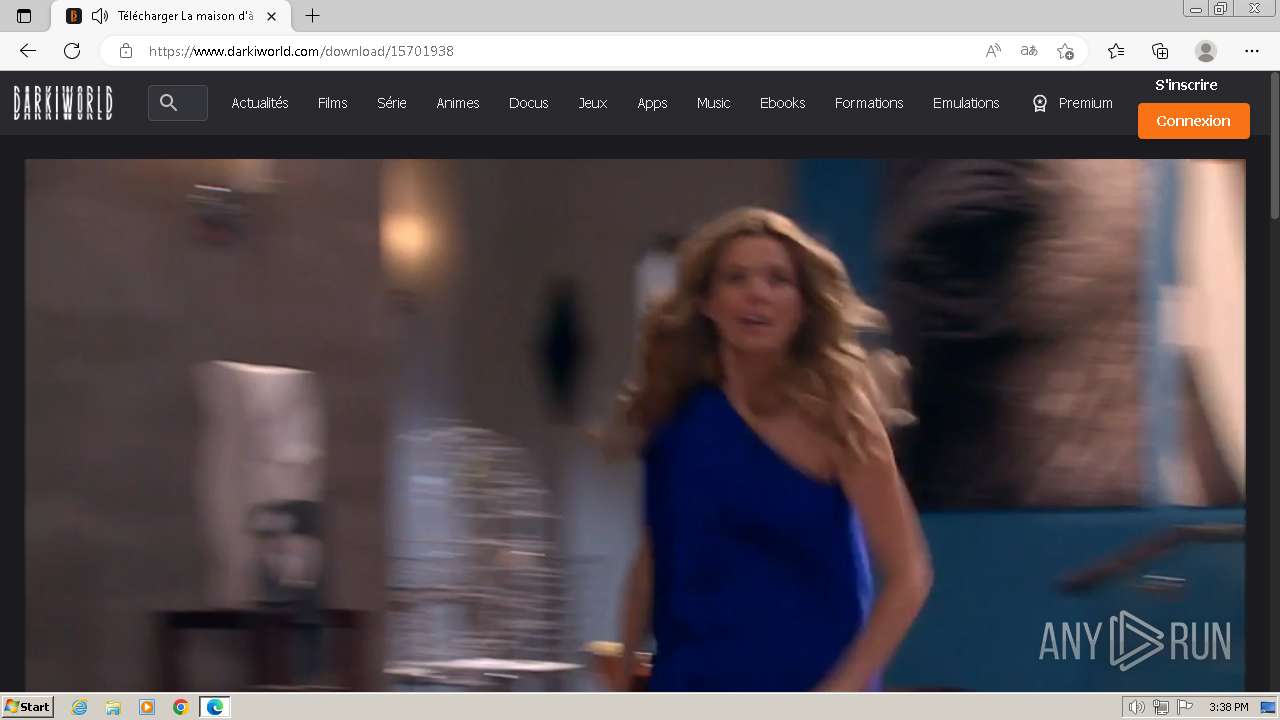This screenshot has width=1280, height=720.
Task: Add this page to favorites
Action: coord(1065,51)
